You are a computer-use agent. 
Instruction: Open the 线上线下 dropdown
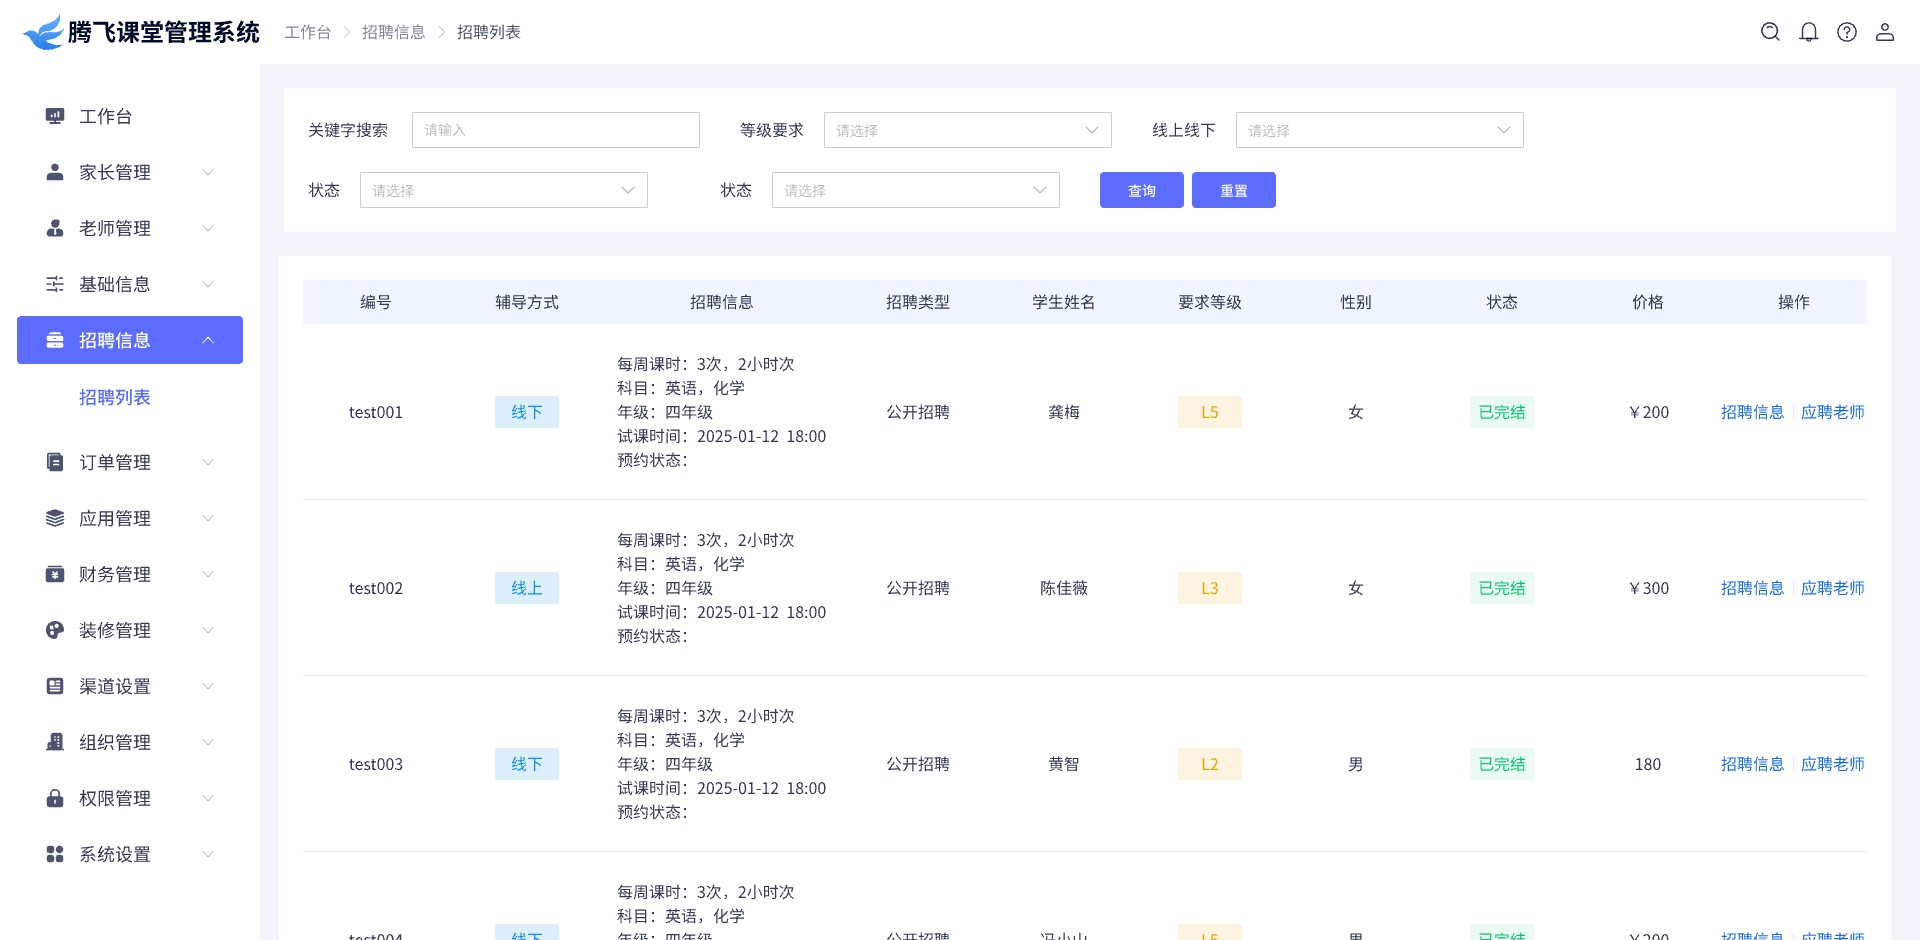click(x=1379, y=130)
